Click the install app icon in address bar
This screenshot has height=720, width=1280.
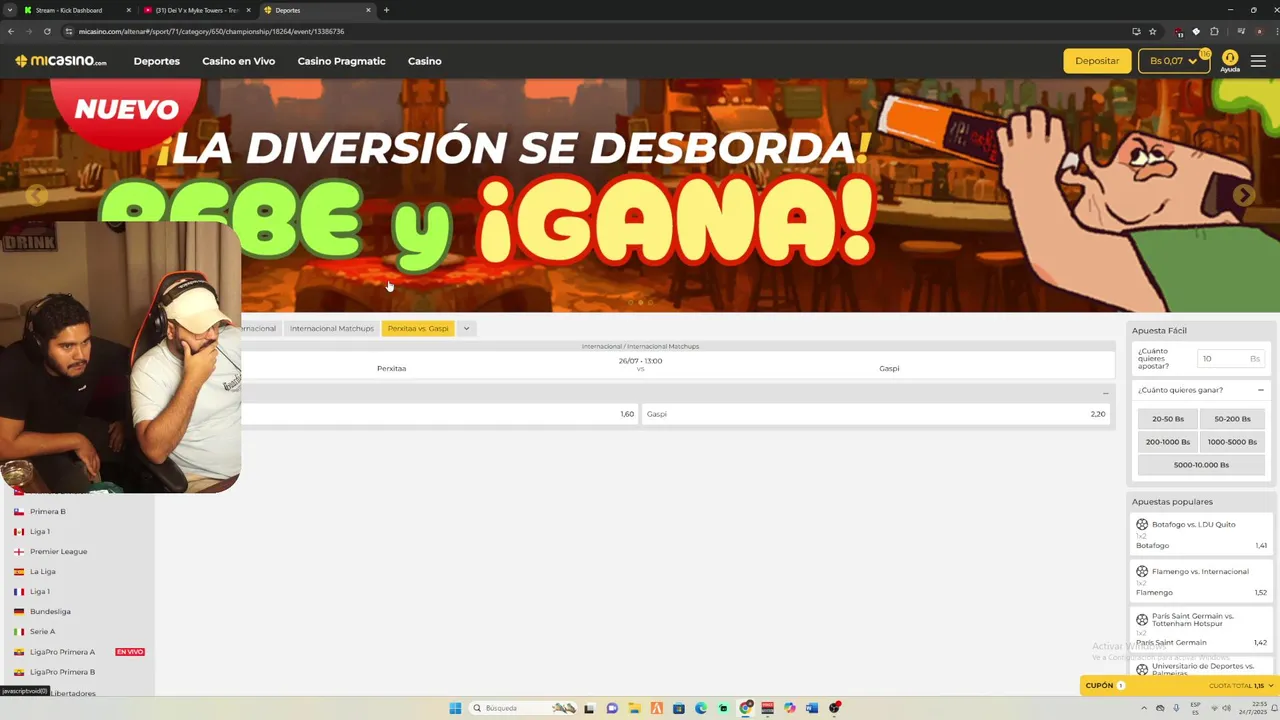coord(1136,31)
